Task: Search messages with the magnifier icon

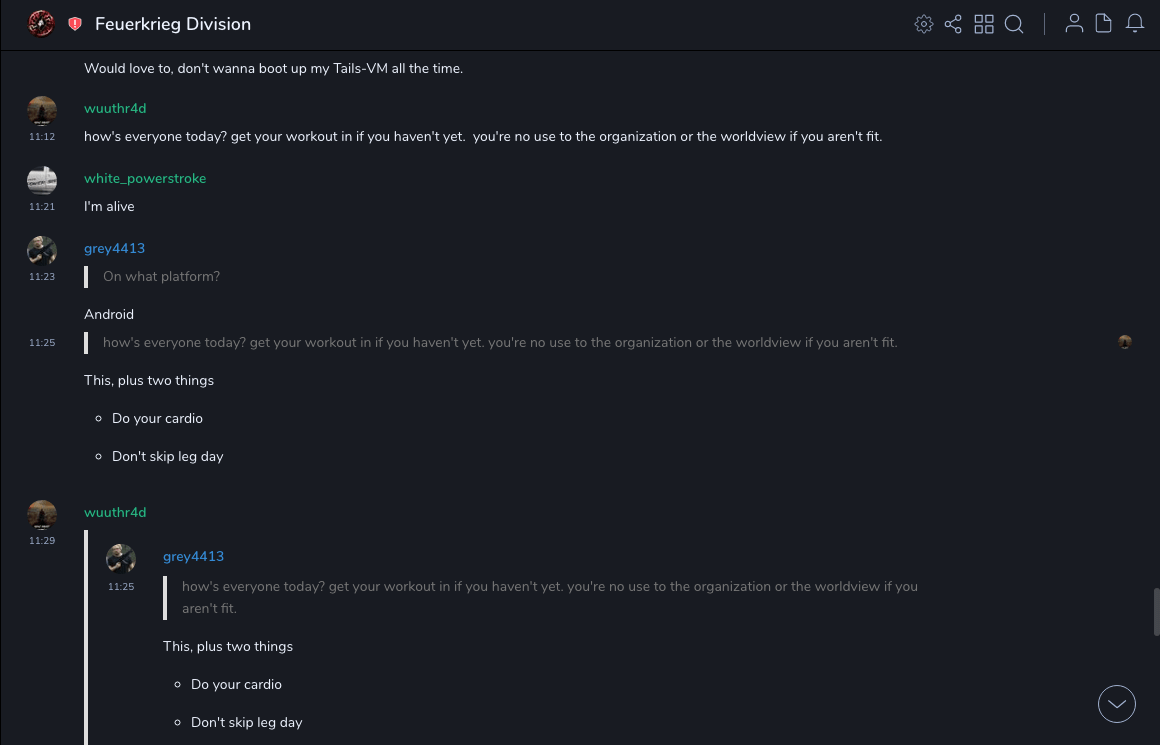Action: (x=1014, y=24)
